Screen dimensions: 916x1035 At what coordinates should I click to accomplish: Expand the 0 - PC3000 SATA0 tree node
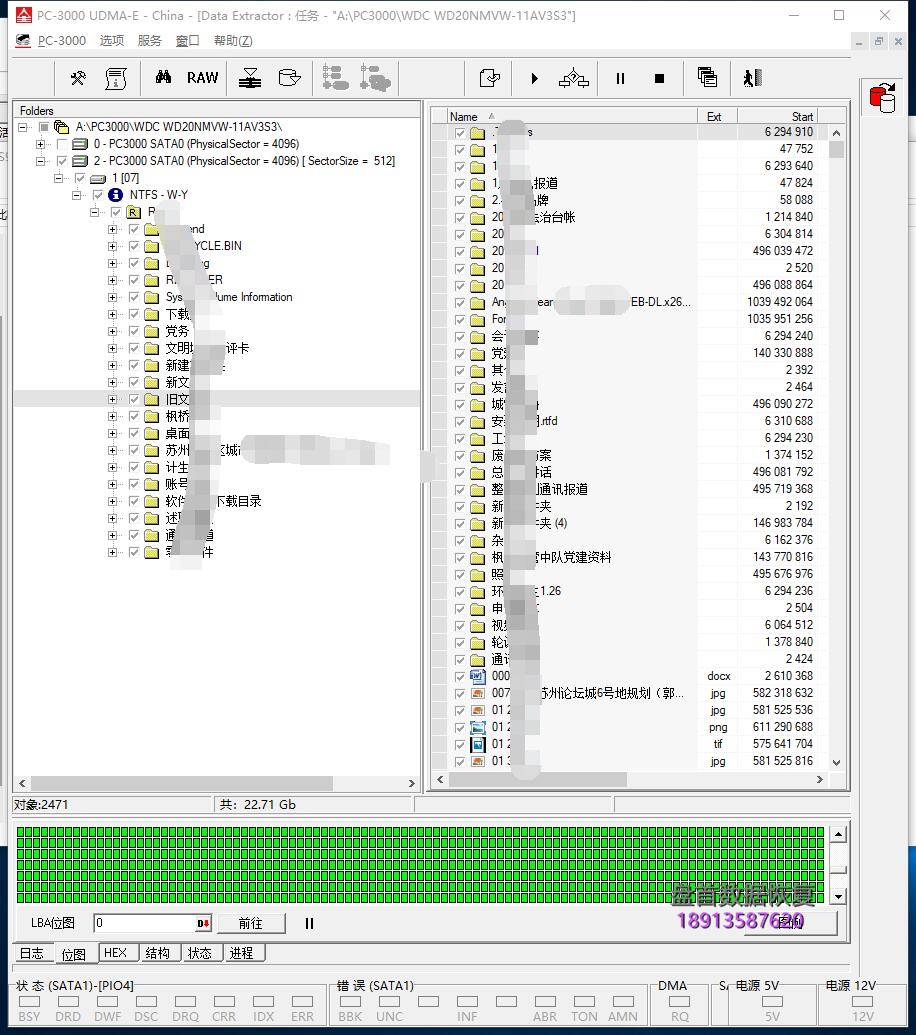[x=42, y=144]
